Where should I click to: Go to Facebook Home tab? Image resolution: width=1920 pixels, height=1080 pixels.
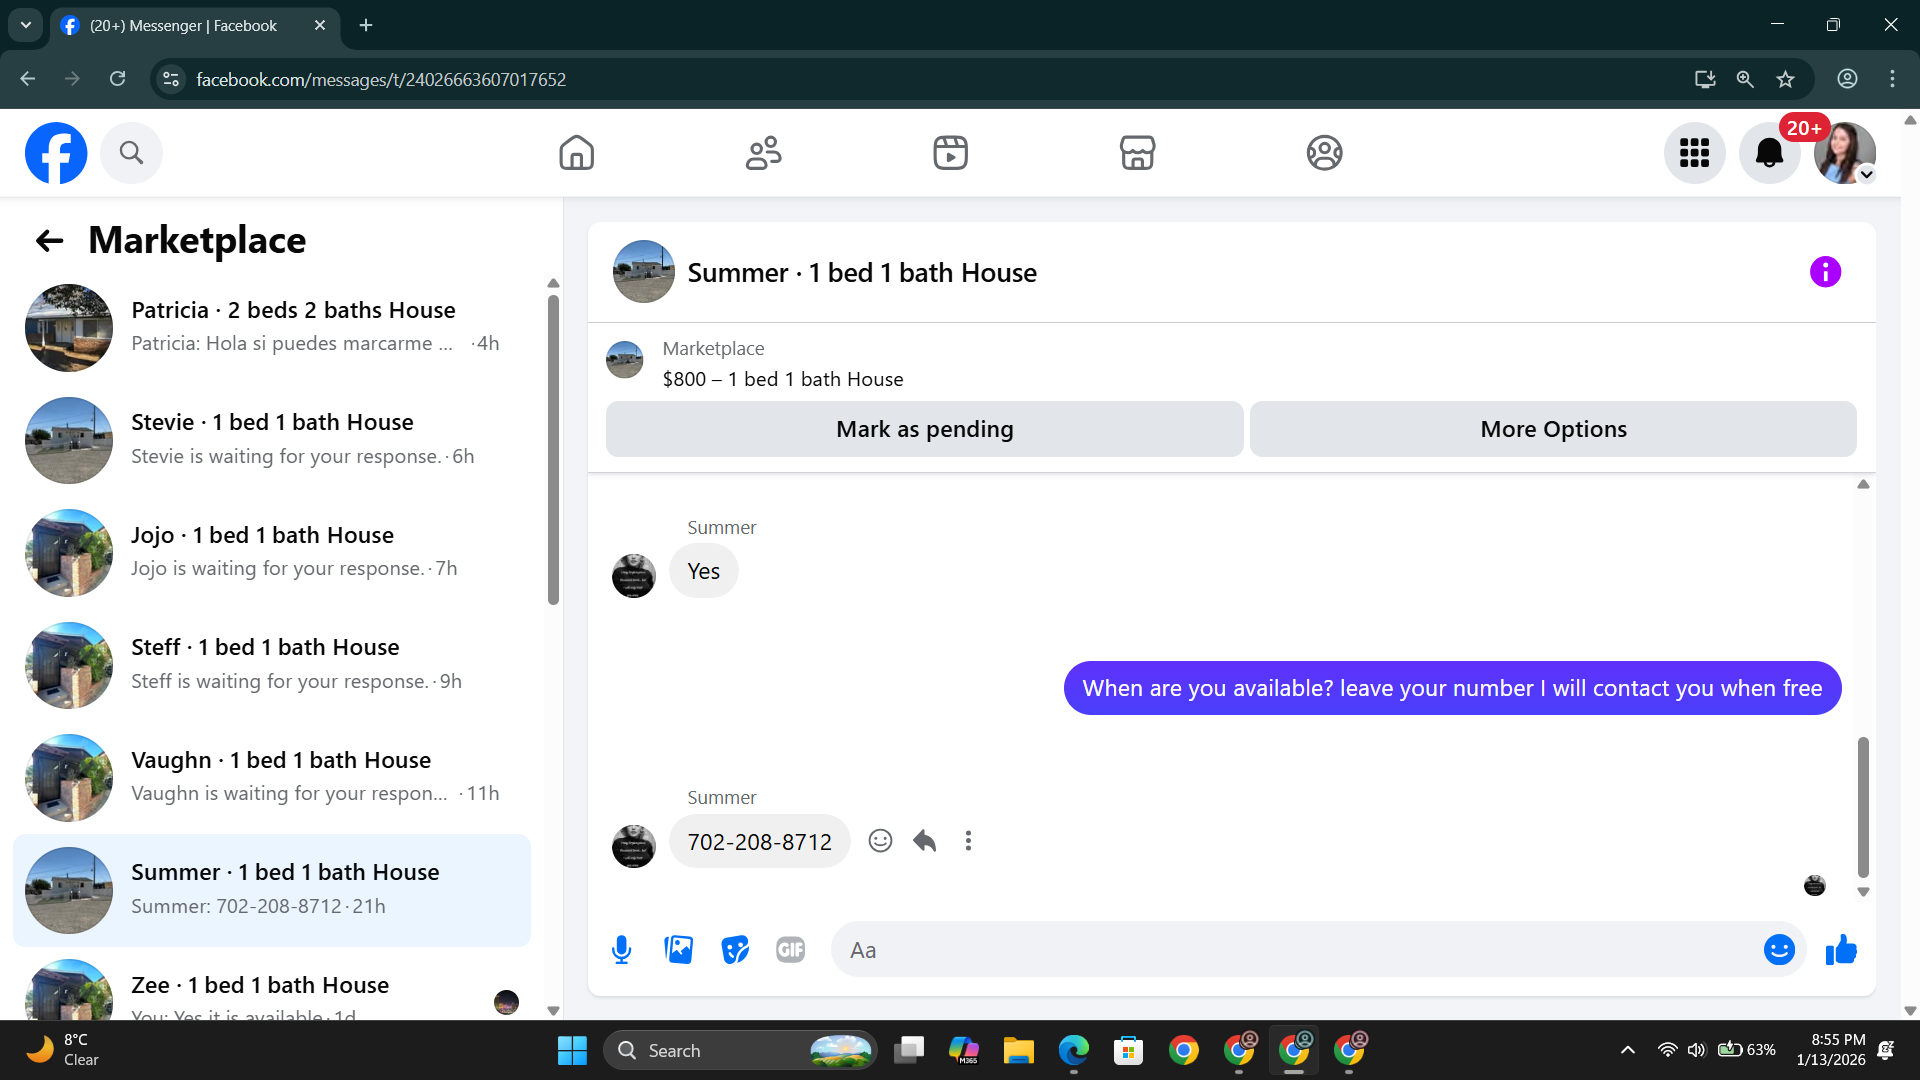[577, 153]
